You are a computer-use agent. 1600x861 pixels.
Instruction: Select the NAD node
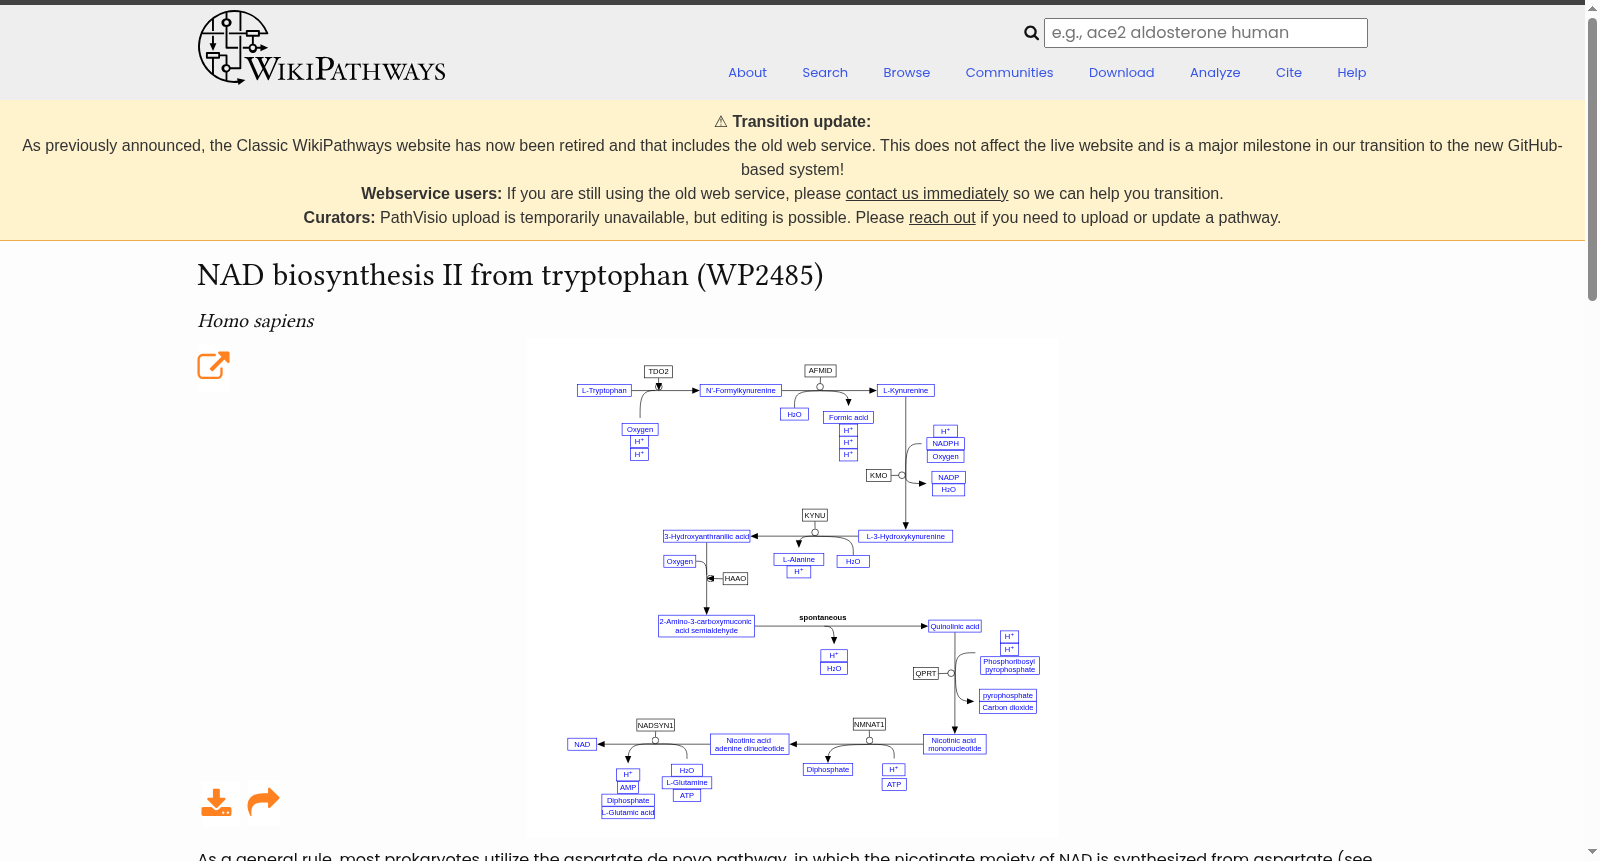(582, 745)
